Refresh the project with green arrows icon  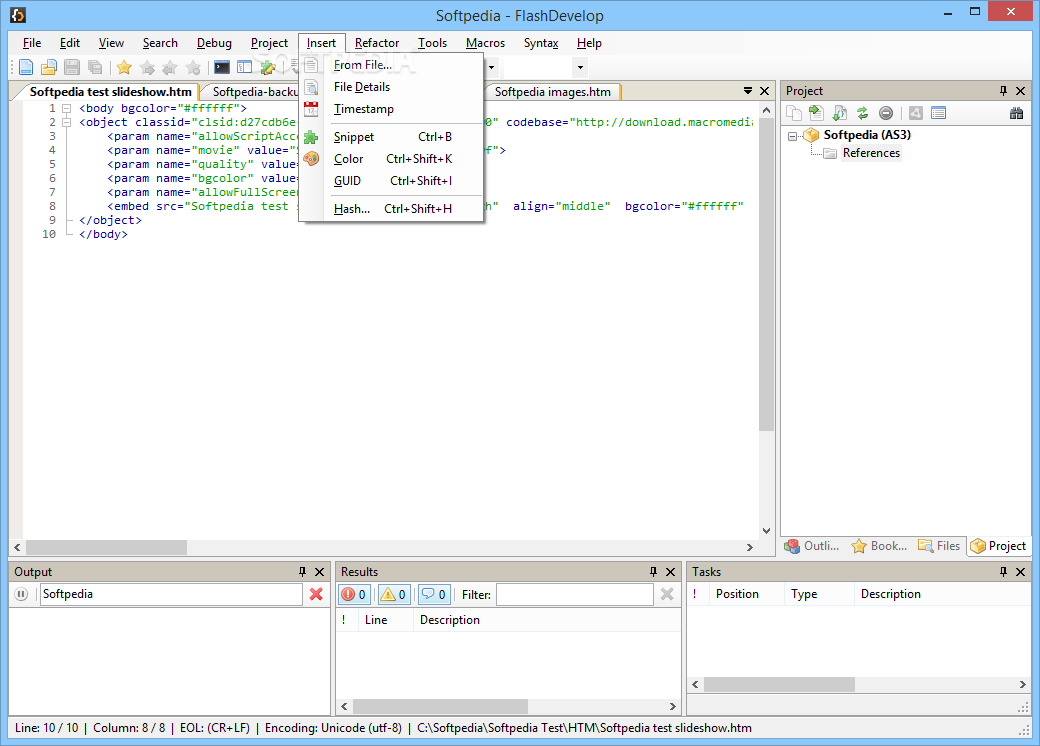coord(862,113)
